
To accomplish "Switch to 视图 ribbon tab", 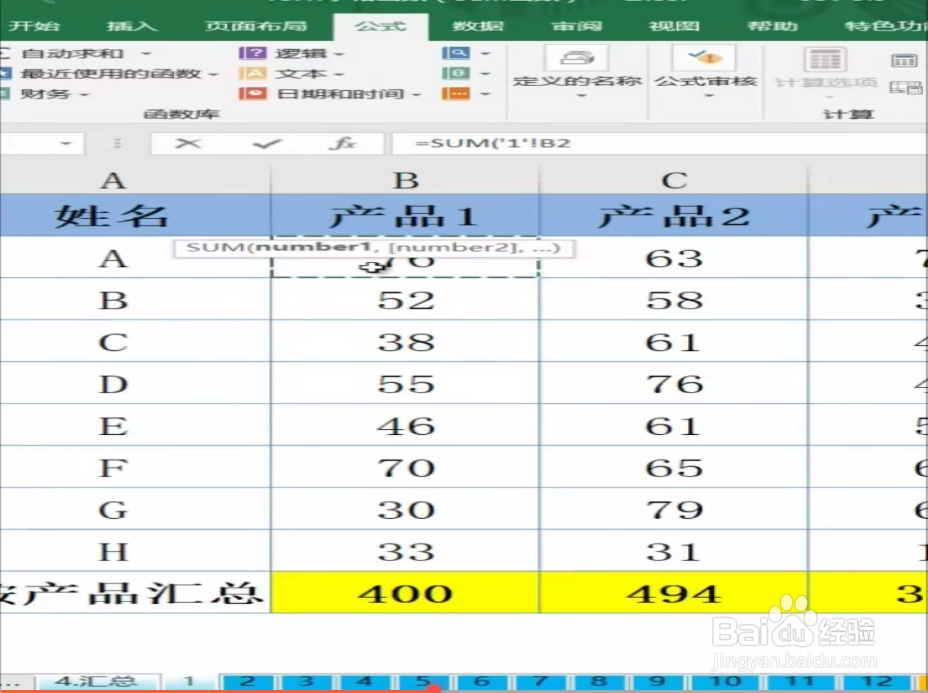I will coord(674,26).
